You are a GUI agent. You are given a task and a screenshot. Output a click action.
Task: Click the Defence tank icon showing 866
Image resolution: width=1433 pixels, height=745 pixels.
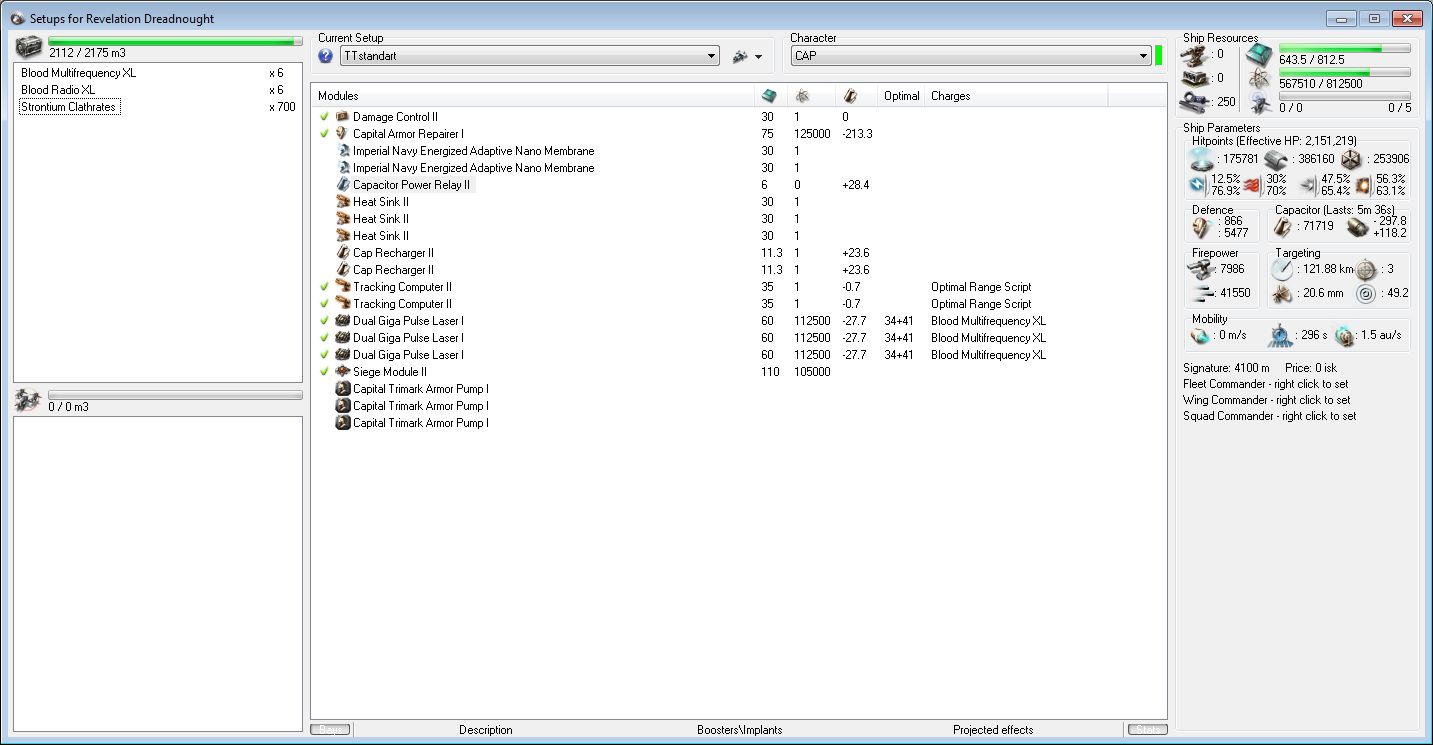click(1201, 227)
